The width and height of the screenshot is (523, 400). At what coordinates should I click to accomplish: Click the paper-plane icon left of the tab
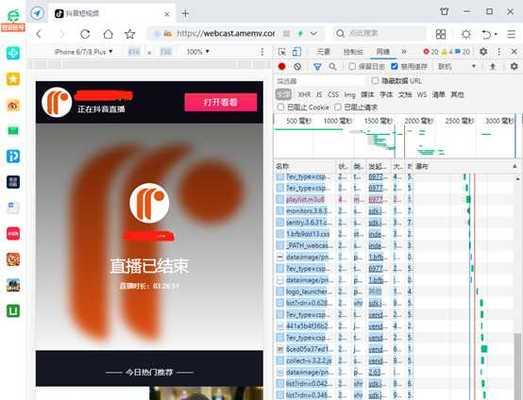pos(37,13)
